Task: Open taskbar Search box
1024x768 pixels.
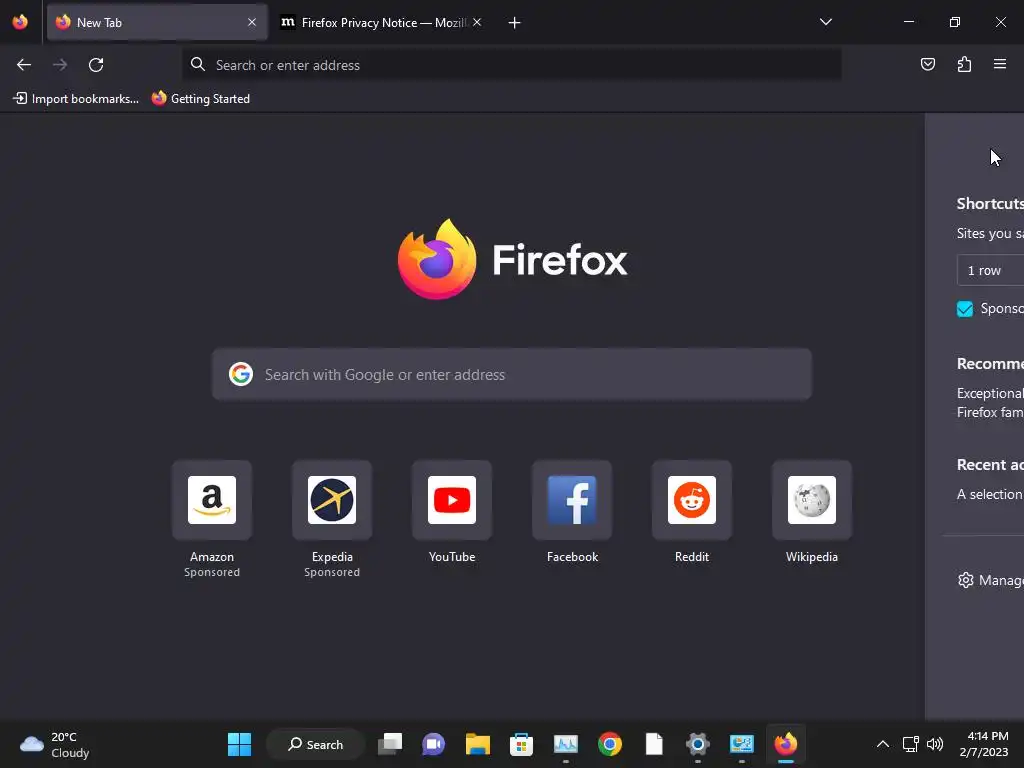Action: 315,744
